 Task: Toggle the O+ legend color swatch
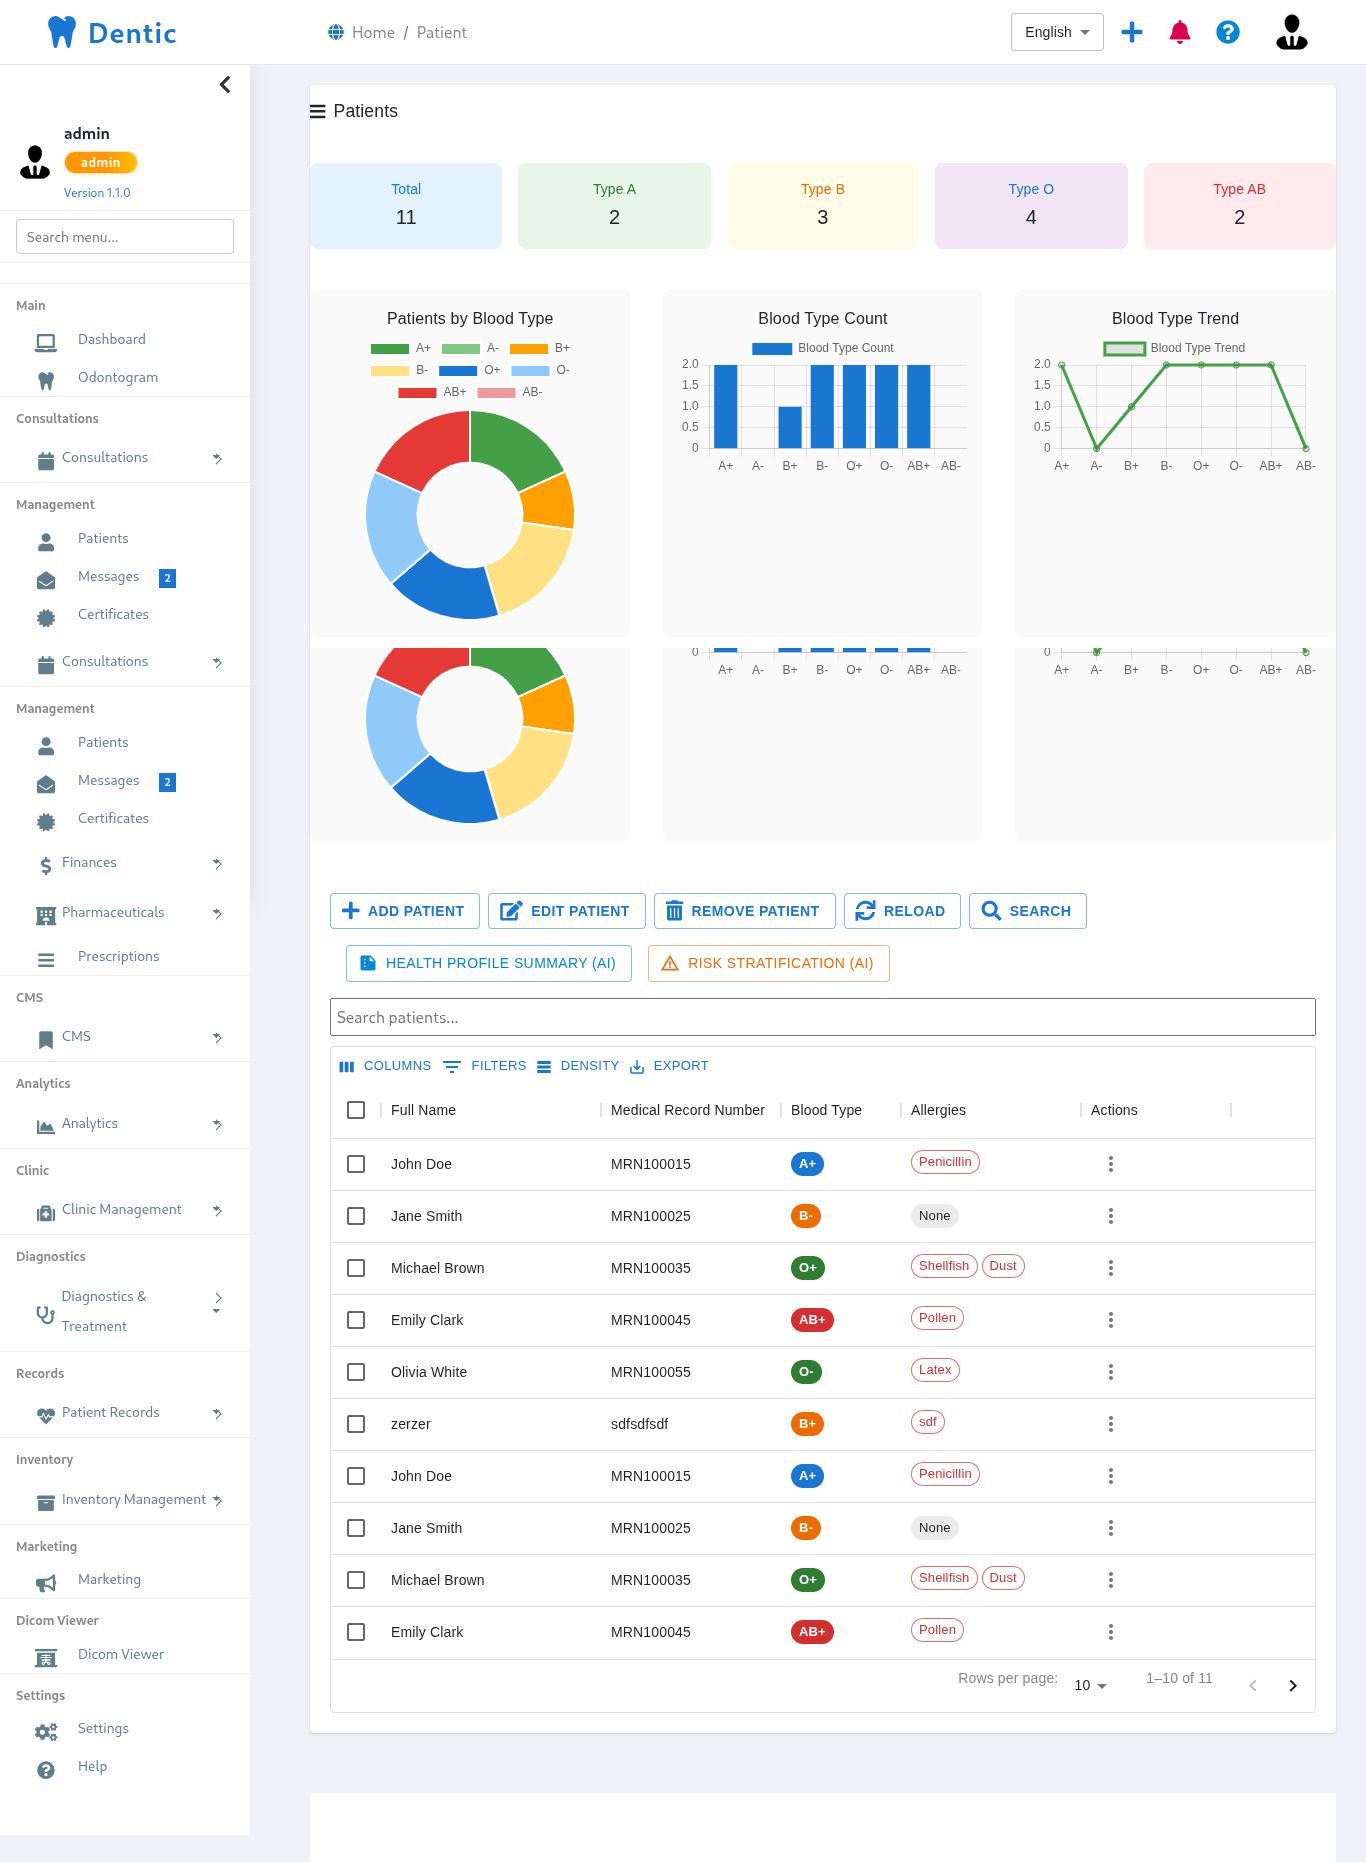click(458, 370)
